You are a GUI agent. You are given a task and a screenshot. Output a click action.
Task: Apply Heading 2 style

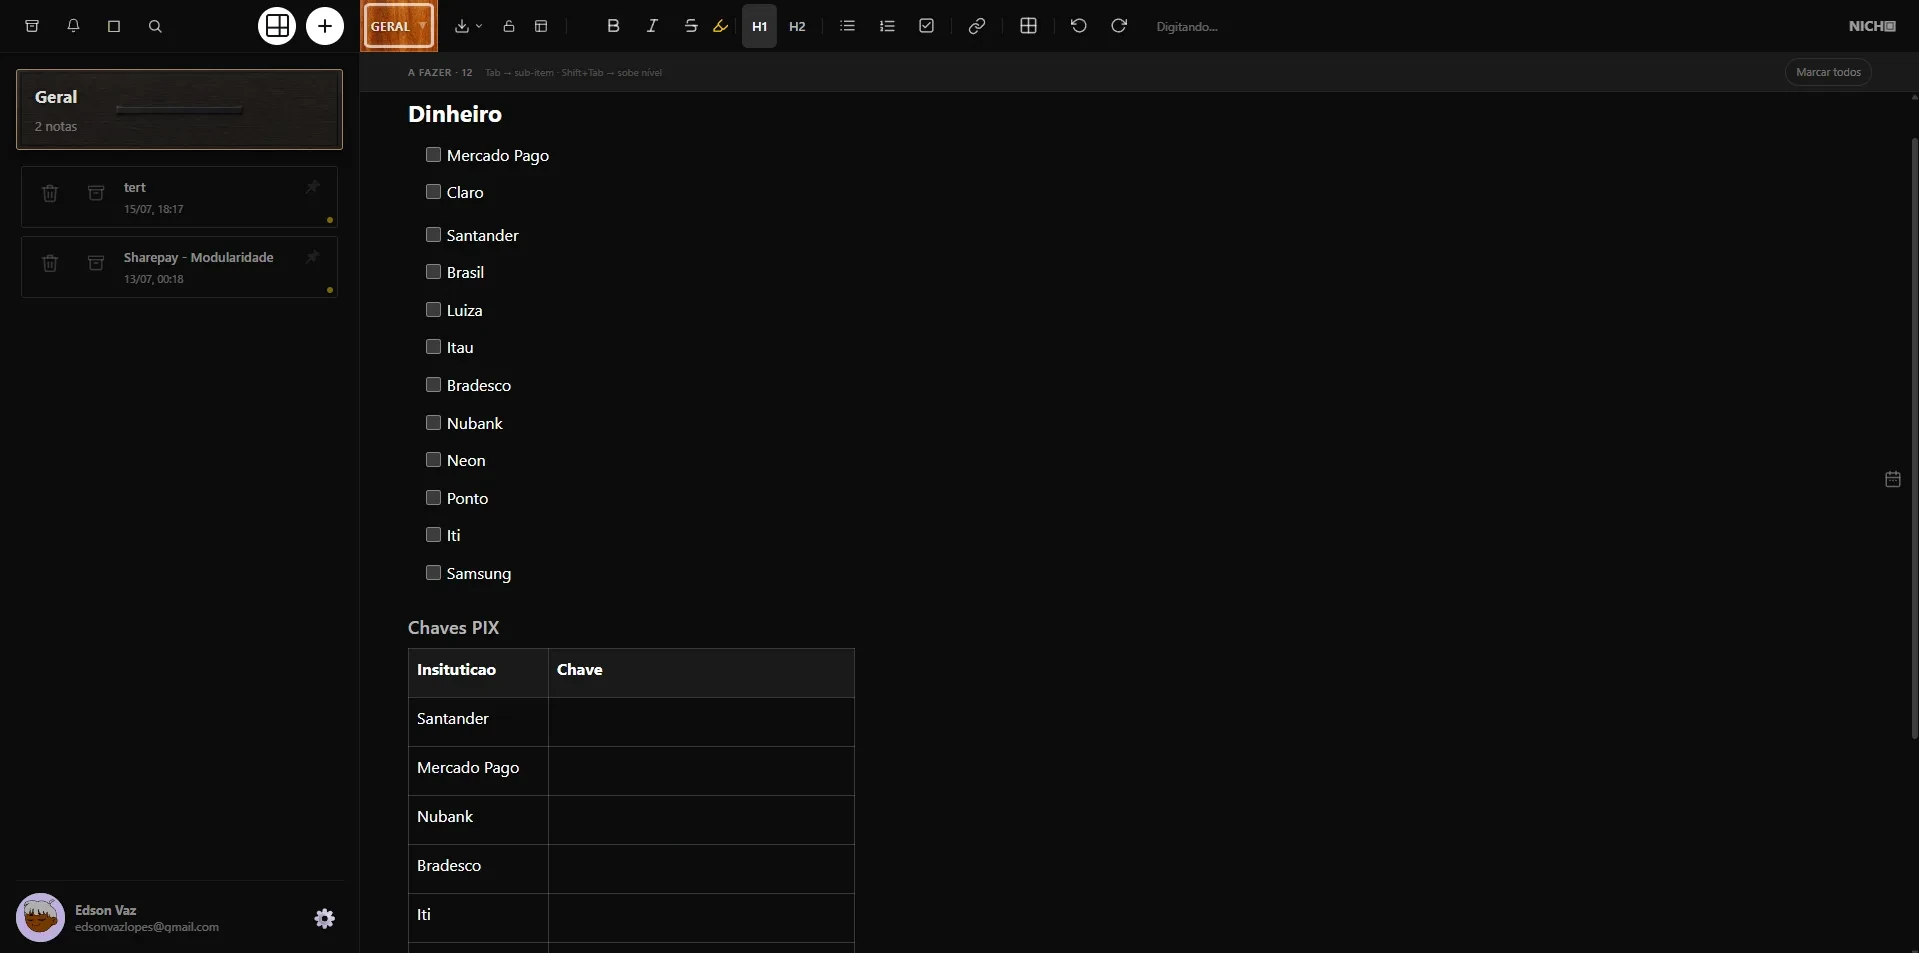coord(797,26)
